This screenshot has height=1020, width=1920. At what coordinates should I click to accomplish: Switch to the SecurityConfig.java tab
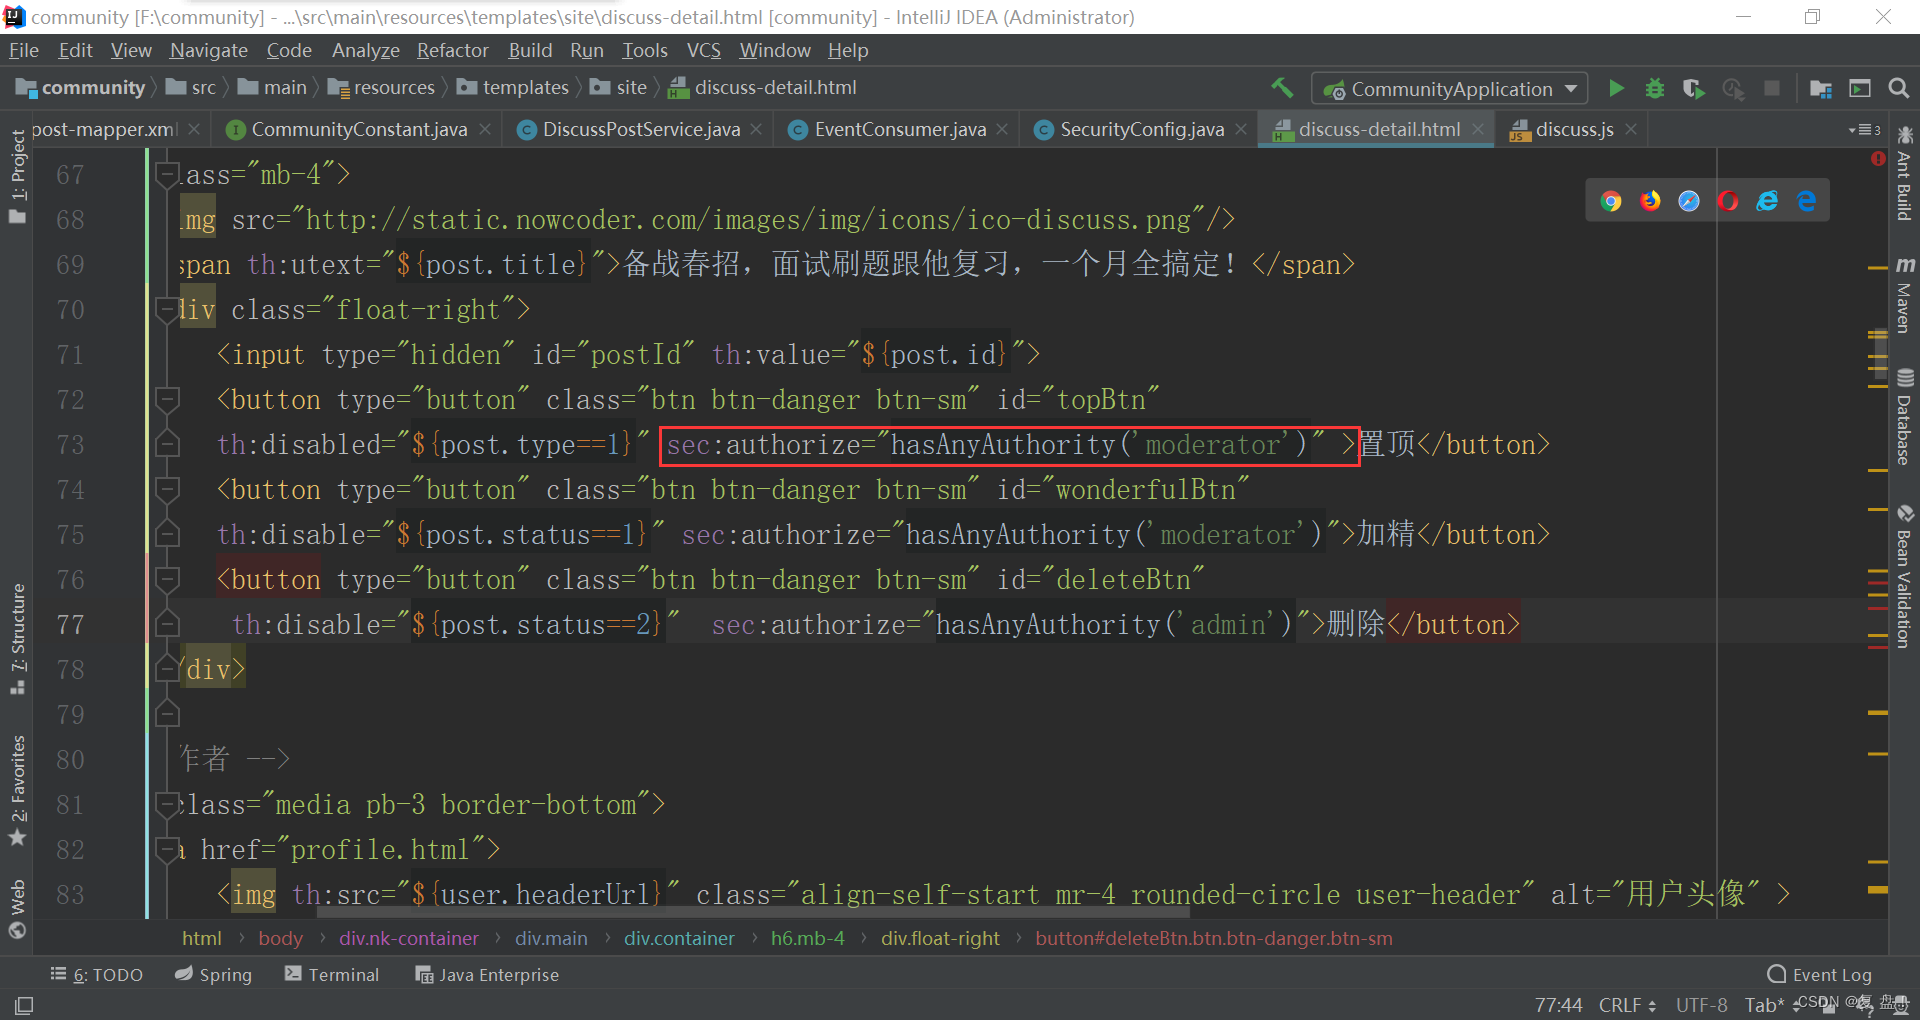click(x=1142, y=129)
